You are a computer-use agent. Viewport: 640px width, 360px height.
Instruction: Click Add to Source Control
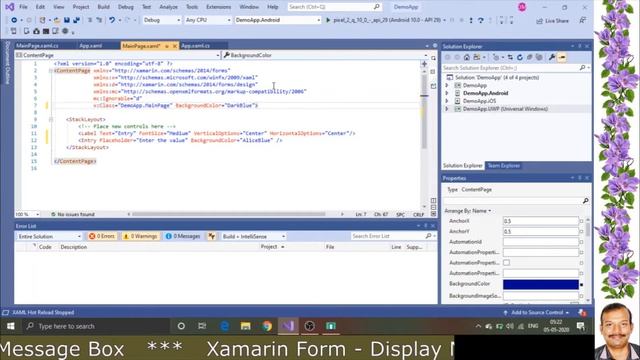[x=536, y=313]
